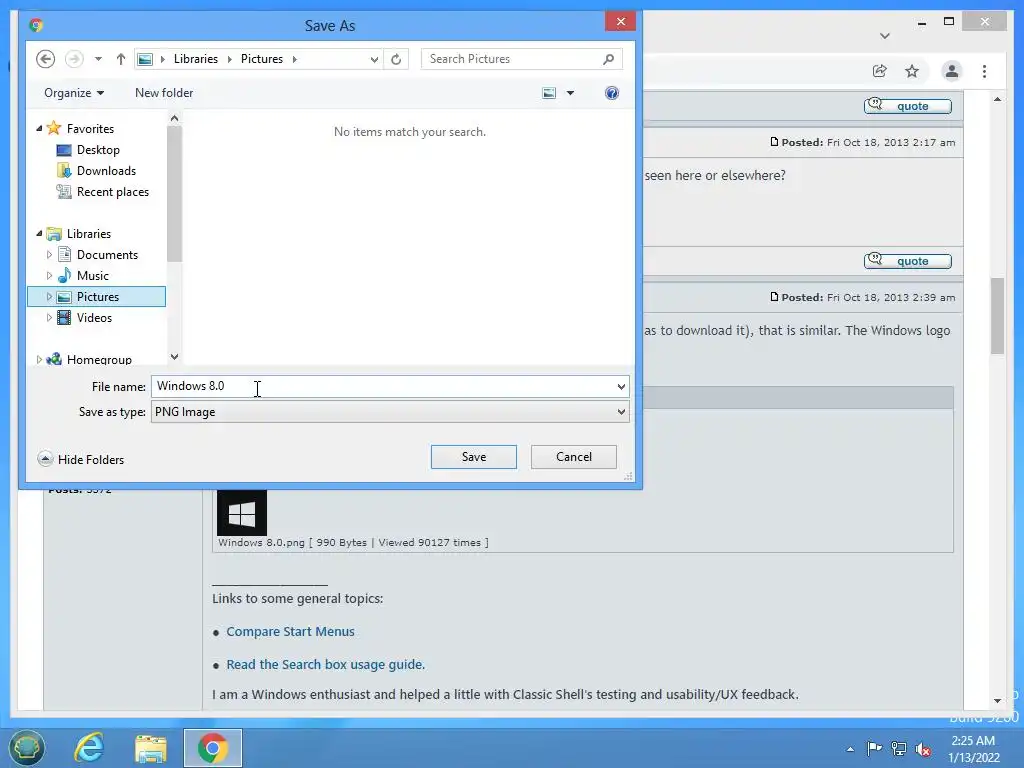Click the navigation pane scroll down arrow
The image size is (1024, 768).
coord(174,357)
